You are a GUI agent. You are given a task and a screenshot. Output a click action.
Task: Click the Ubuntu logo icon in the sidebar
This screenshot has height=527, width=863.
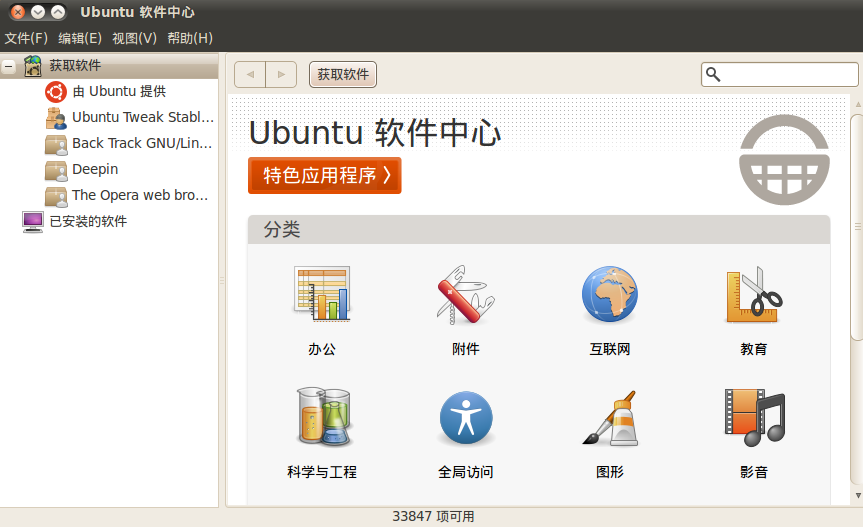click(x=56, y=91)
